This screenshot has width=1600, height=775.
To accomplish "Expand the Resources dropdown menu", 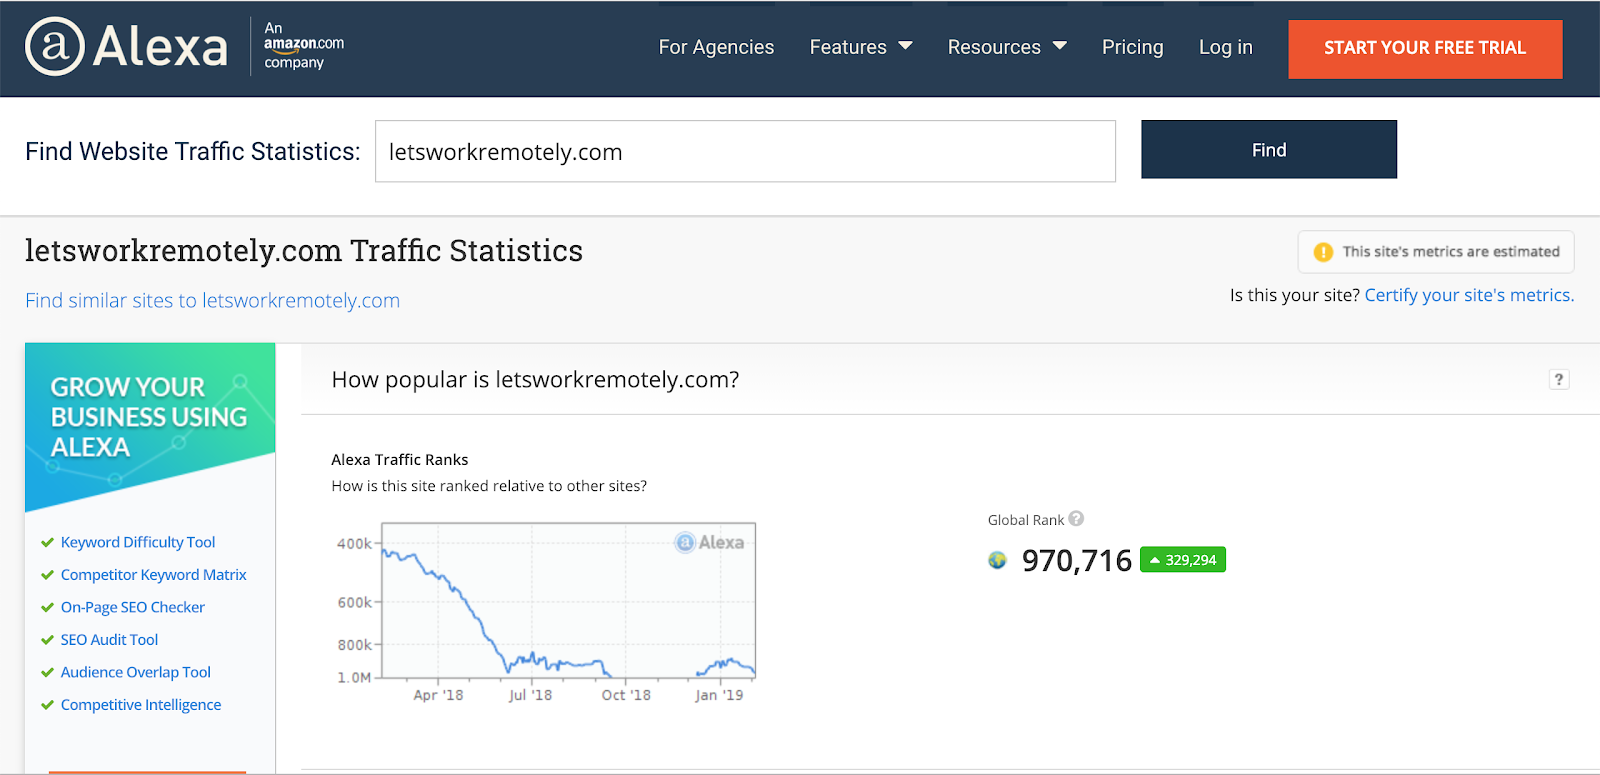I will (1007, 47).
